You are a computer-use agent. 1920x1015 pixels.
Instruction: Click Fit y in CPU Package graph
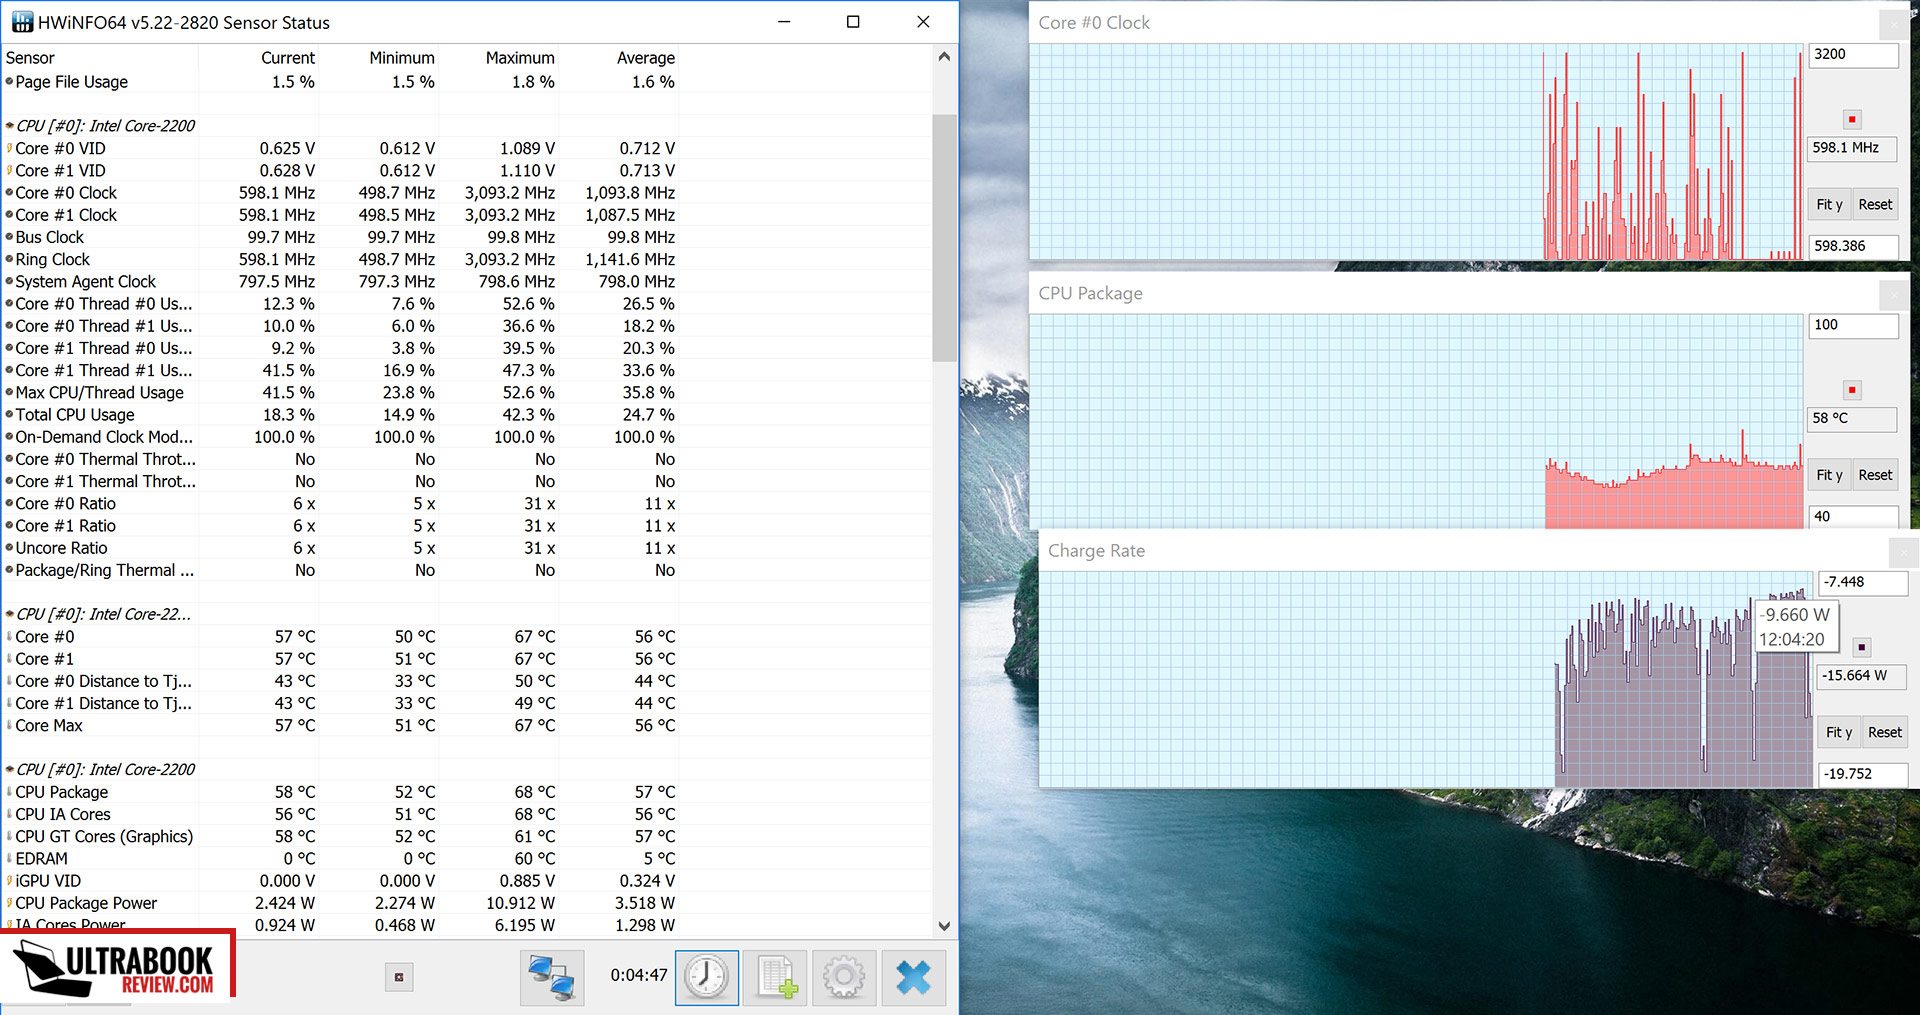click(x=1829, y=475)
